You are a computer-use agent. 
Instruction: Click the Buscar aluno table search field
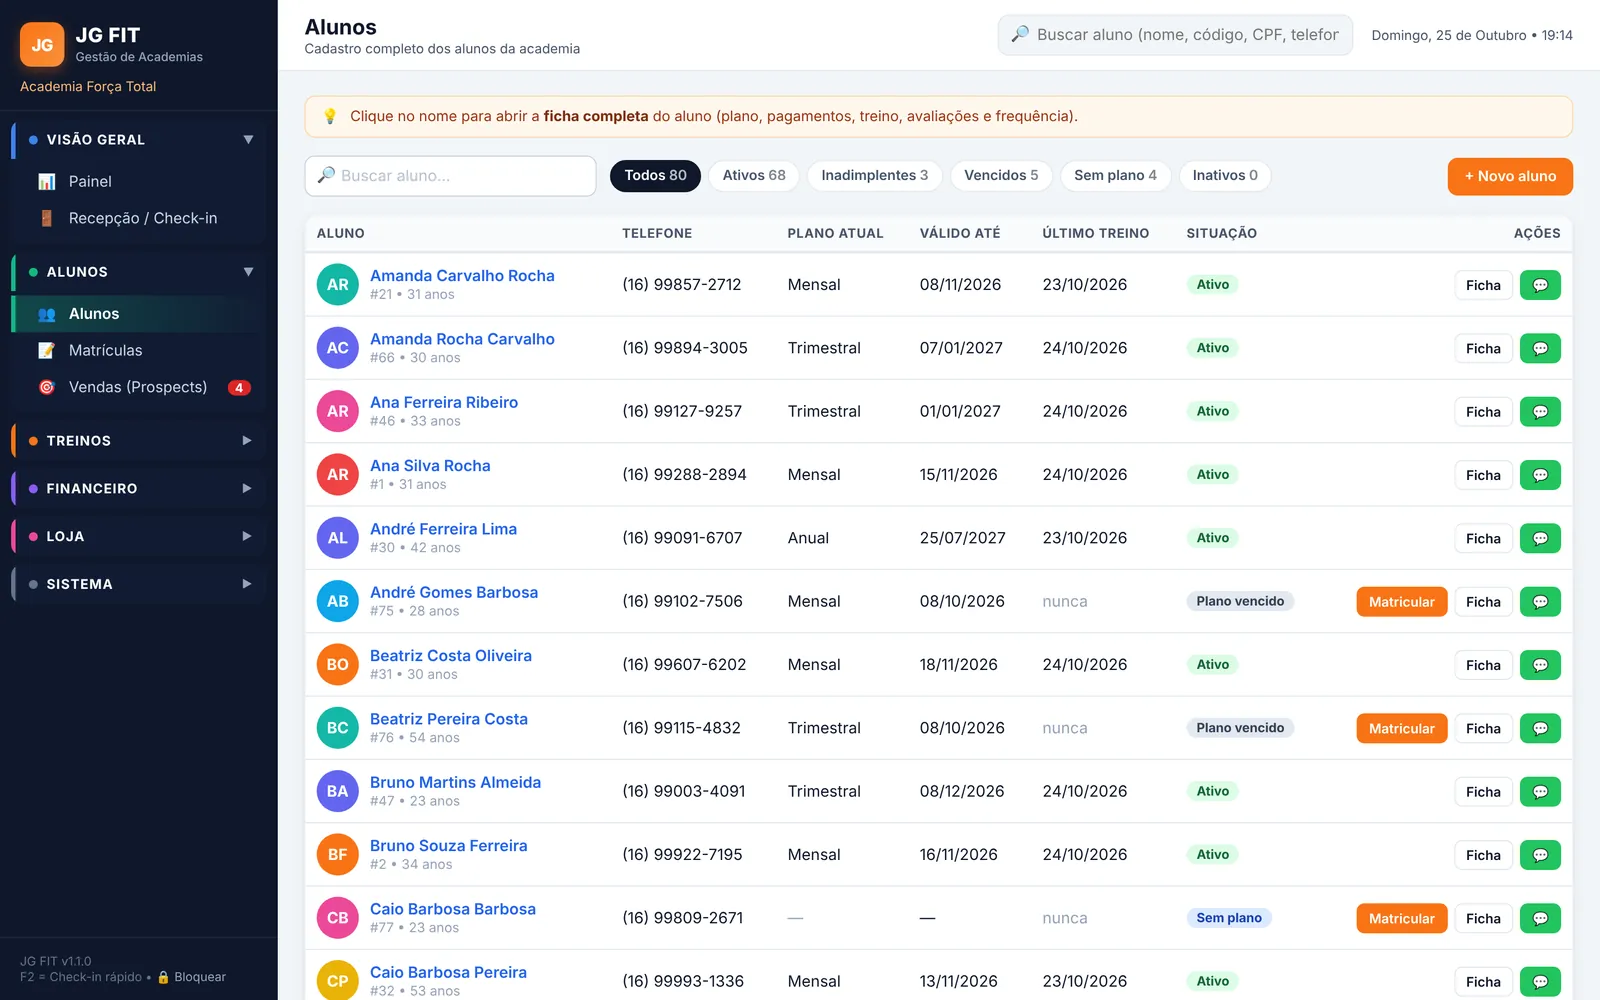[451, 176]
